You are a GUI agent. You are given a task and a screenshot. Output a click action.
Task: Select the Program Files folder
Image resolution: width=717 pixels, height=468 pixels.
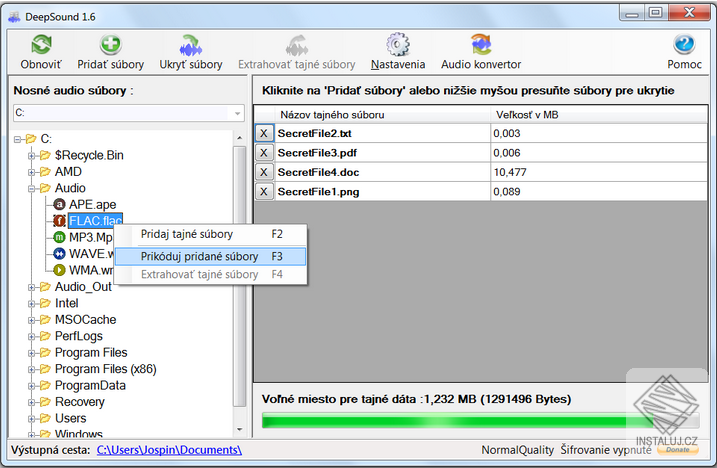91,353
